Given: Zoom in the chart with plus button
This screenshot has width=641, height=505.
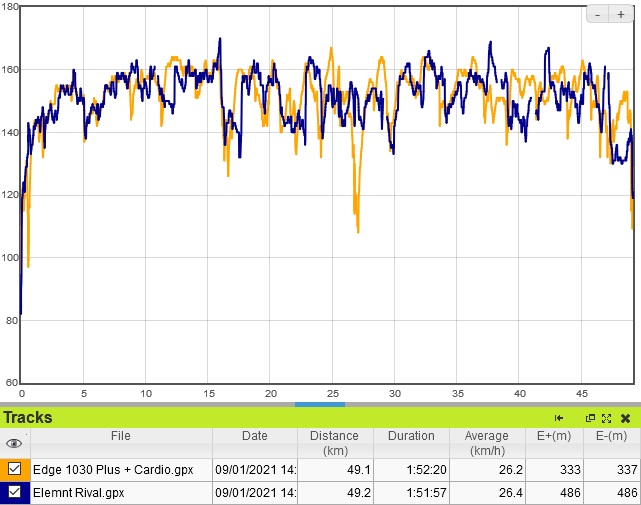Looking at the screenshot, I should pyautogui.click(x=620, y=14).
